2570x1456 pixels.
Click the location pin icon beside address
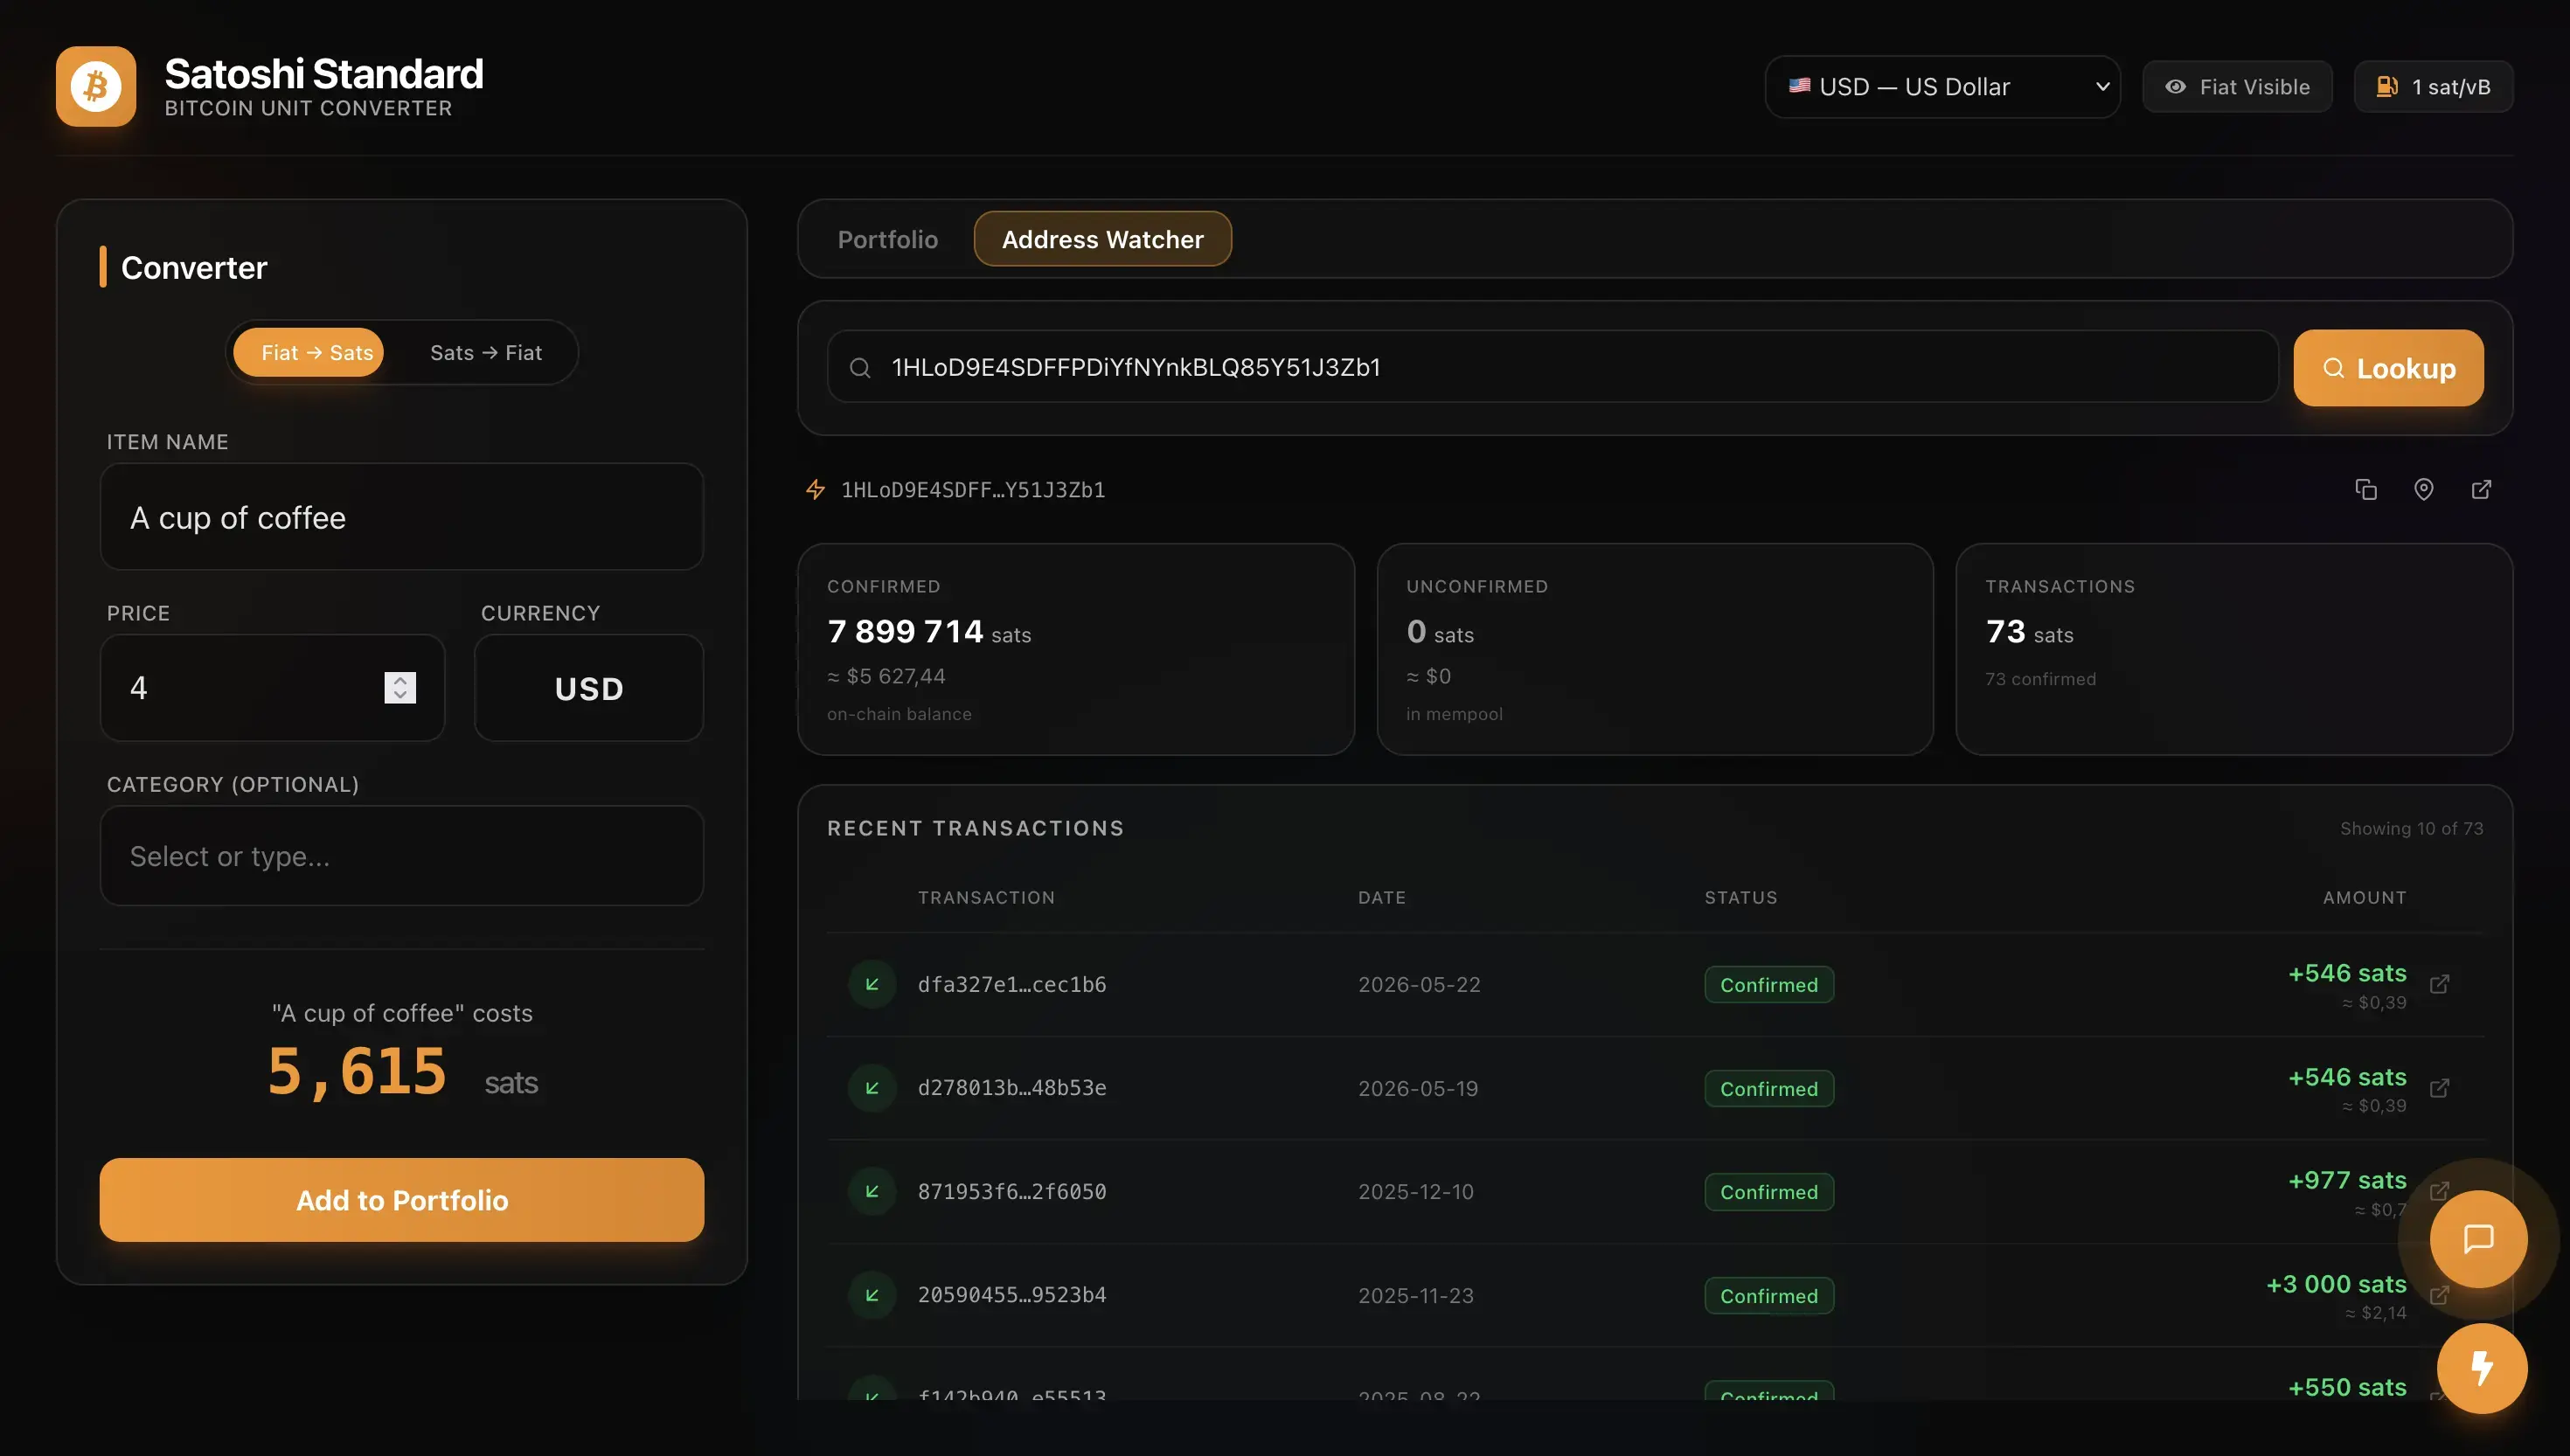[x=2424, y=489]
